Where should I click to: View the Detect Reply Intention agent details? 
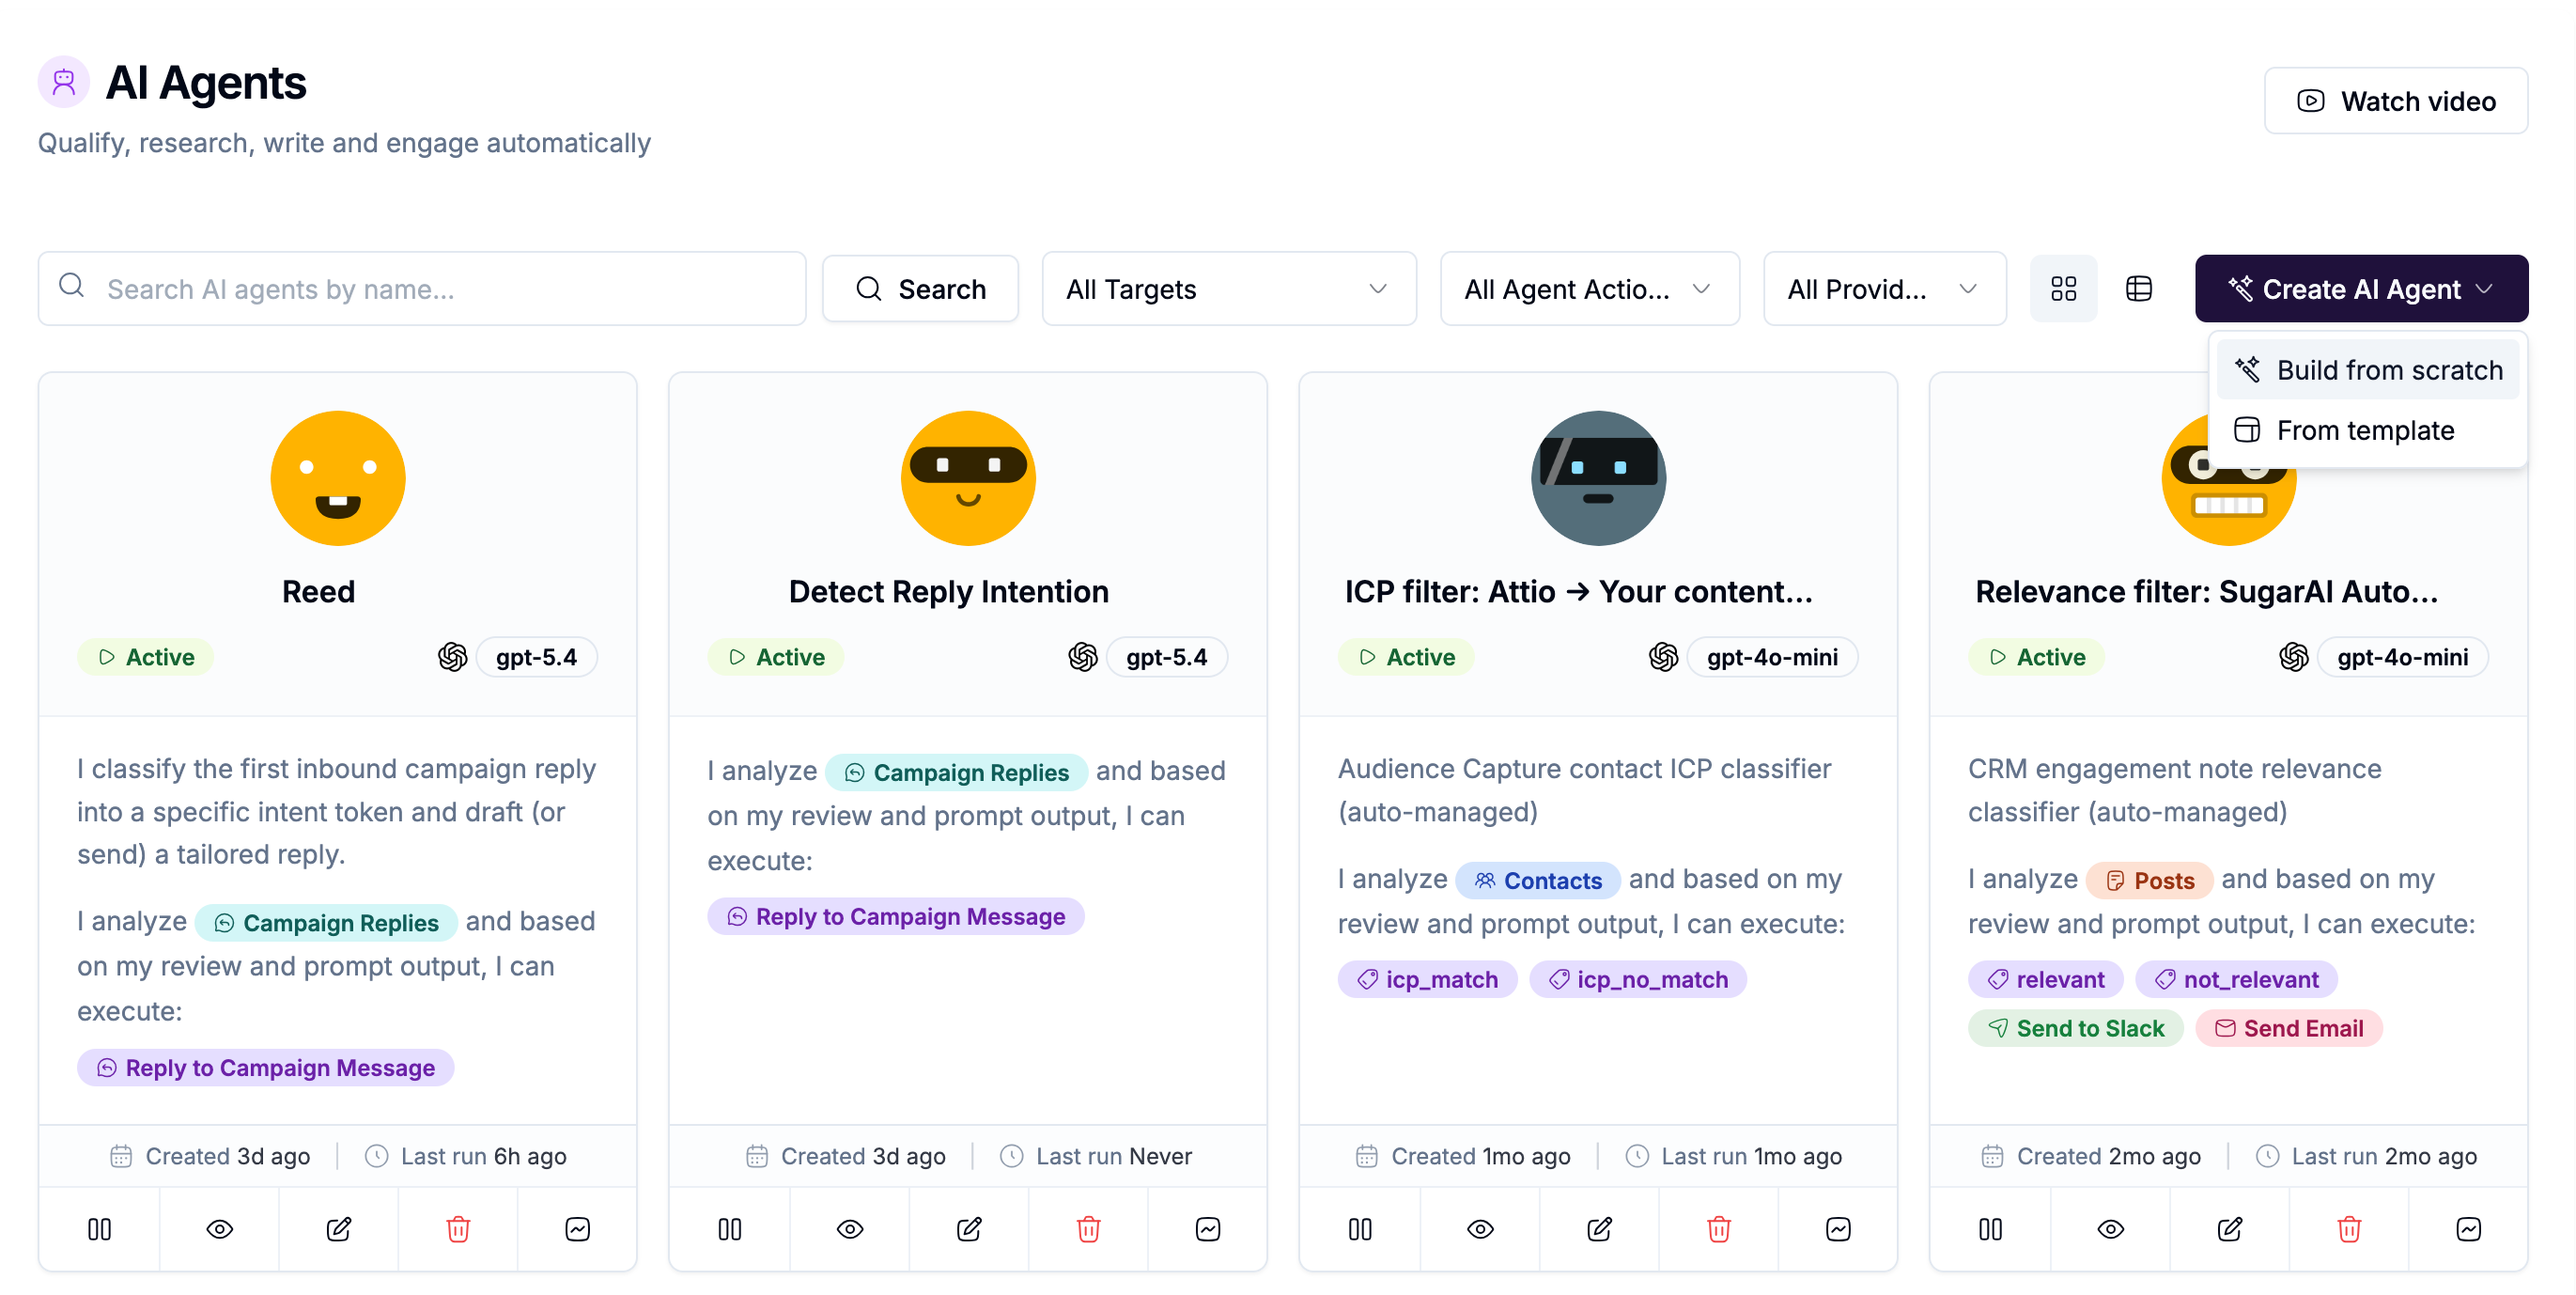click(849, 1228)
